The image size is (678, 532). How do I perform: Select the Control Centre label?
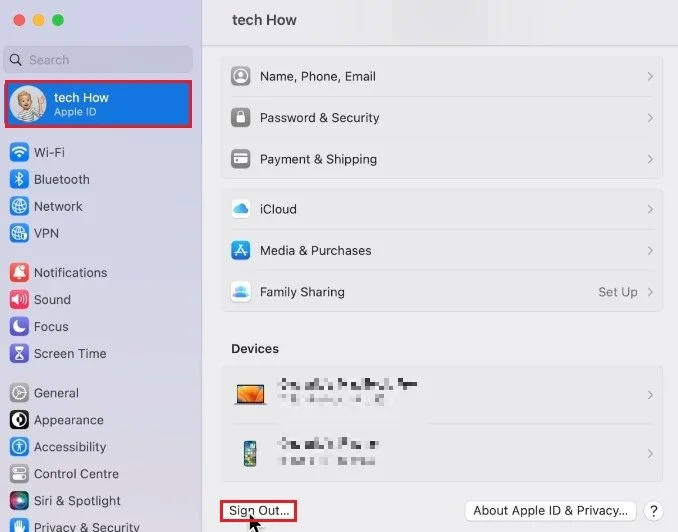click(x=76, y=474)
